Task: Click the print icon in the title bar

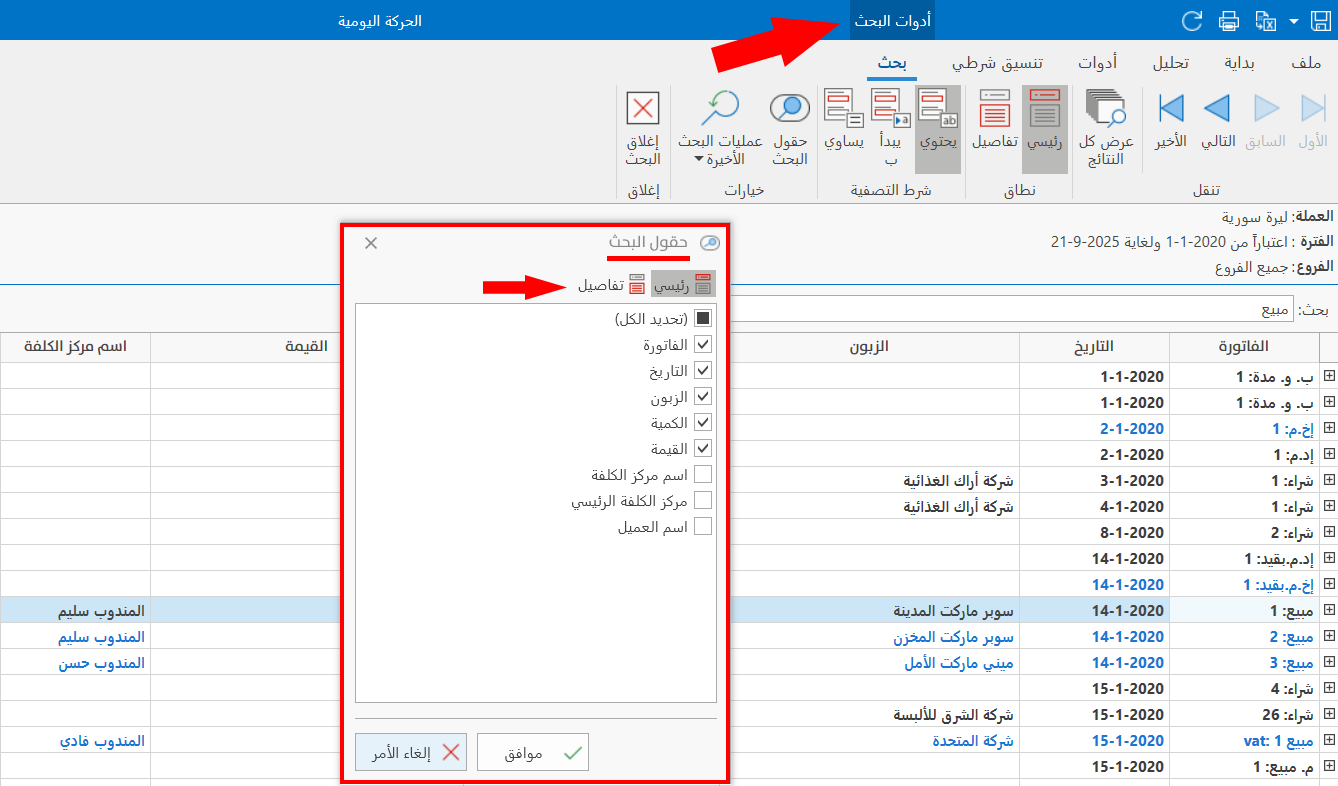Action: (x=1229, y=19)
